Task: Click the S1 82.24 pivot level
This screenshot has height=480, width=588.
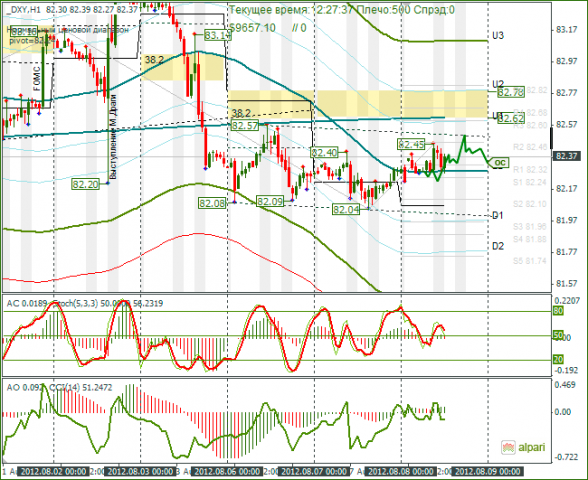Action: pyautogui.click(x=530, y=182)
